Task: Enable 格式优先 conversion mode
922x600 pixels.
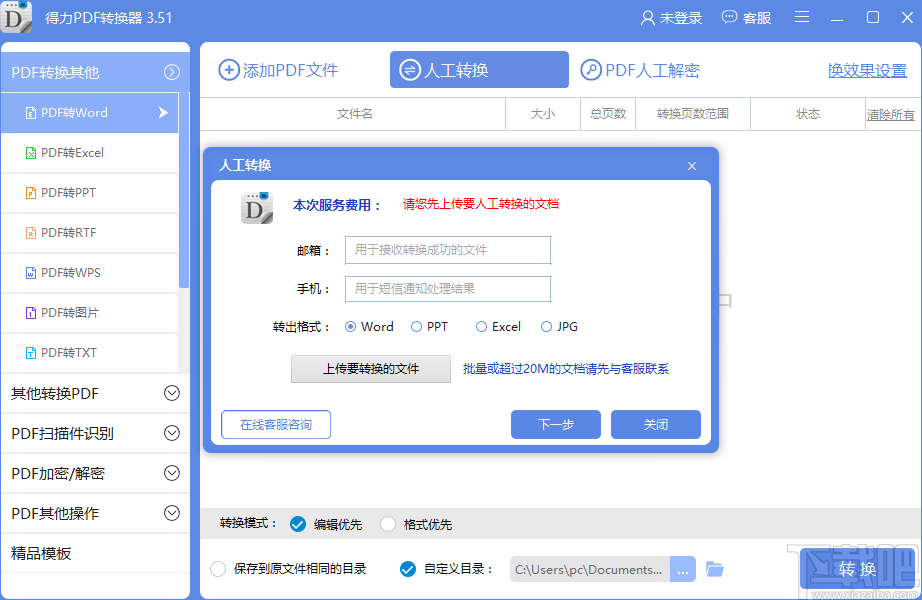Action: coord(388,523)
